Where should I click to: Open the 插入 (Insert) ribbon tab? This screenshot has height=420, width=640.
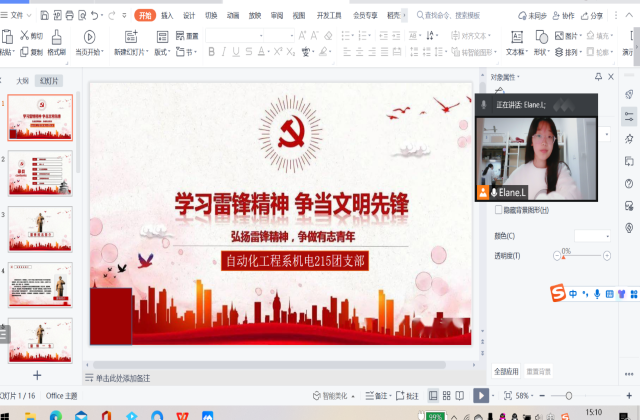pyautogui.click(x=167, y=15)
